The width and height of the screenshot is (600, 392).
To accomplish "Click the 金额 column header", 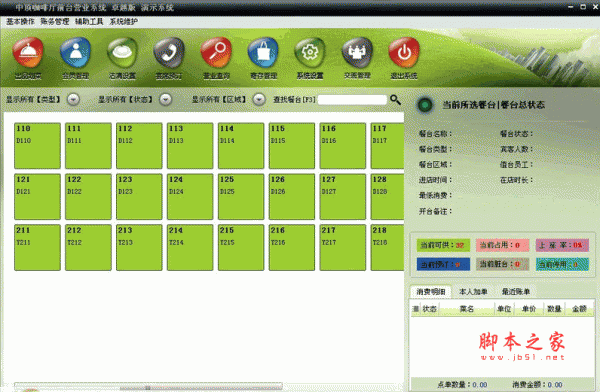I will pyautogui.click(x=579, y=309).
